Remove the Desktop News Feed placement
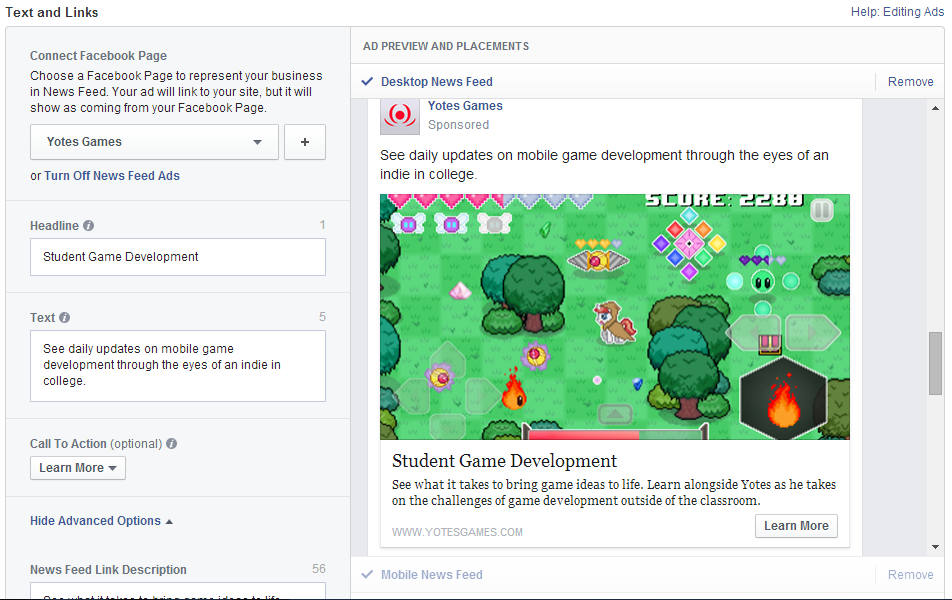 [910, 81]
